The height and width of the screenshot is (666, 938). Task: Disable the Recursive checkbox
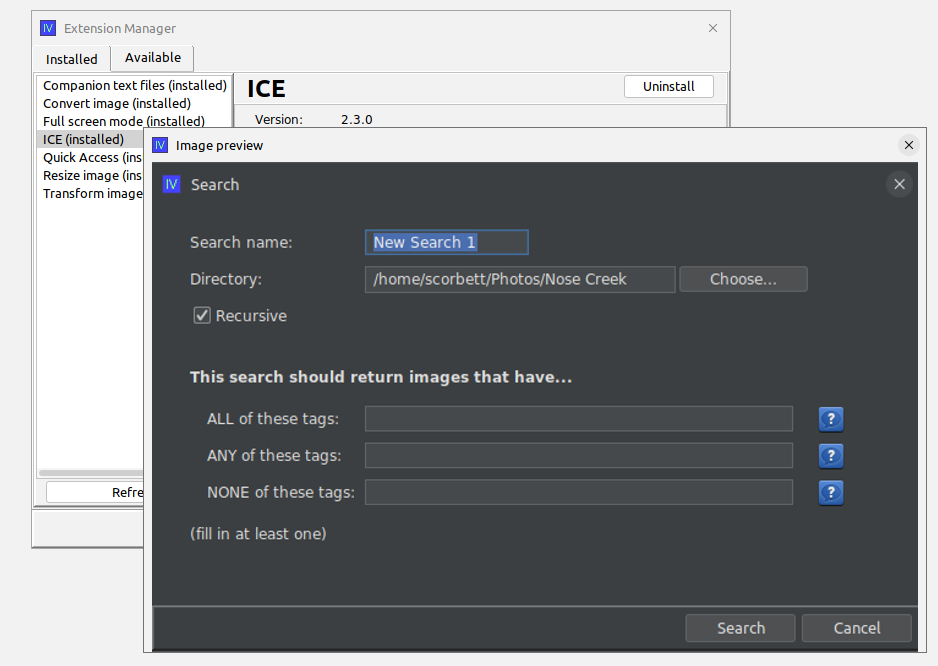(x=201, y=315)
